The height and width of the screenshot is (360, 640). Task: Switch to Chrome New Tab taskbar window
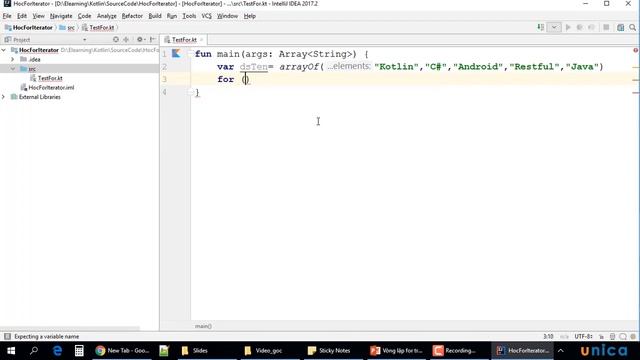(x=122, y=351)
